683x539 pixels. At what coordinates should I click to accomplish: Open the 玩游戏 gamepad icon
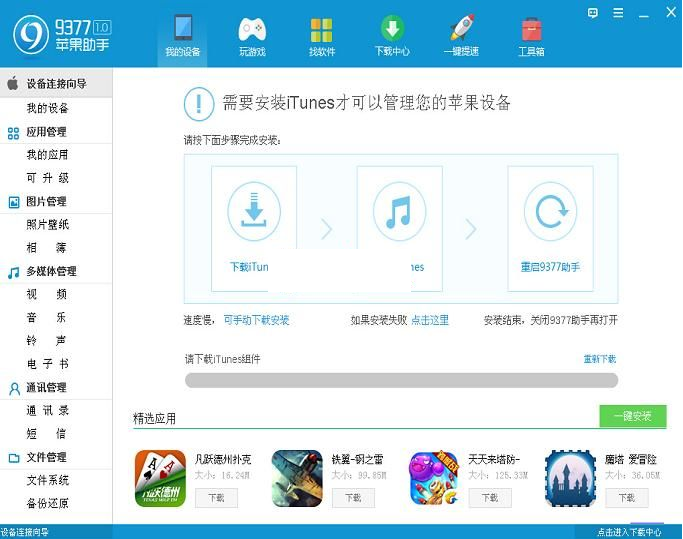(x=252, y=29)
